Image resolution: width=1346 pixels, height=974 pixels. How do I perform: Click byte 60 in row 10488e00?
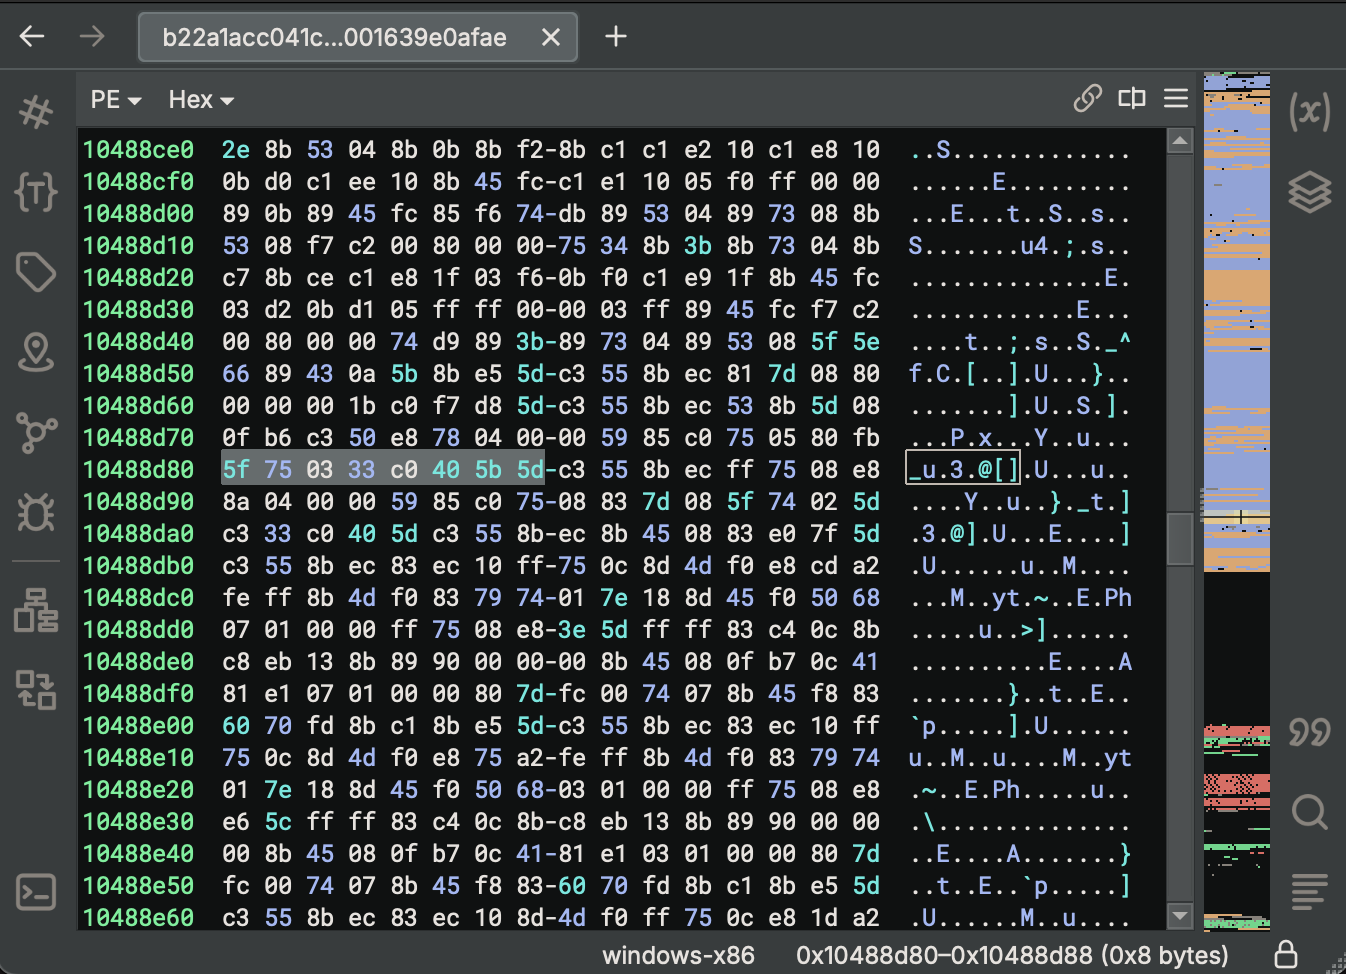(236, 726)
